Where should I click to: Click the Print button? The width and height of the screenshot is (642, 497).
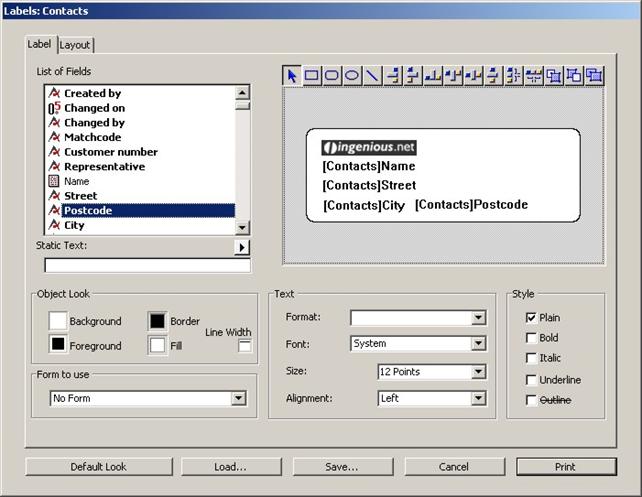point(565,467)
